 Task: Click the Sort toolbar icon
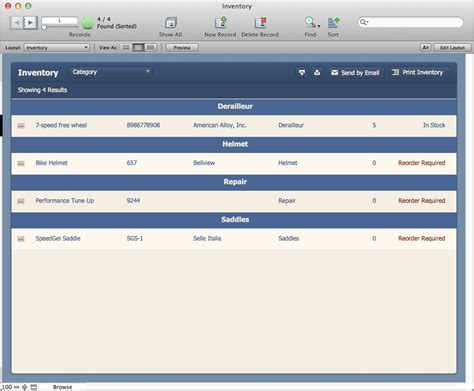coord(333,23)
